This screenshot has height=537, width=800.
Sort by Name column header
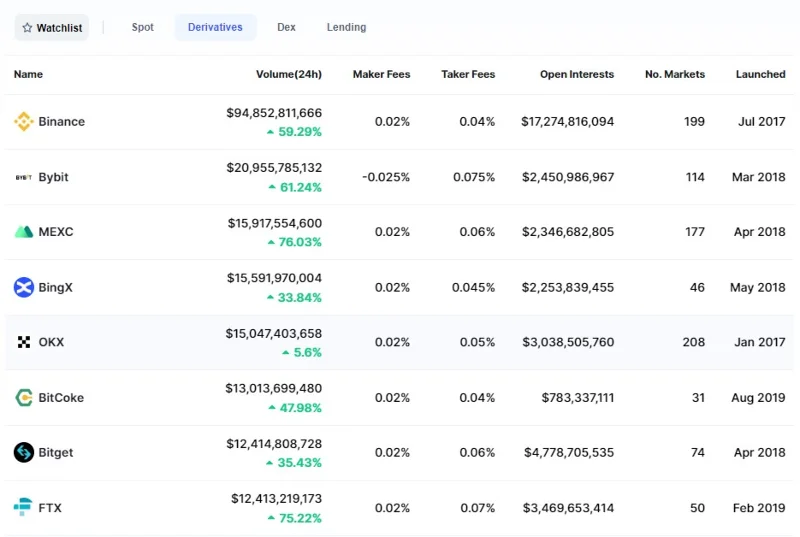28,74
